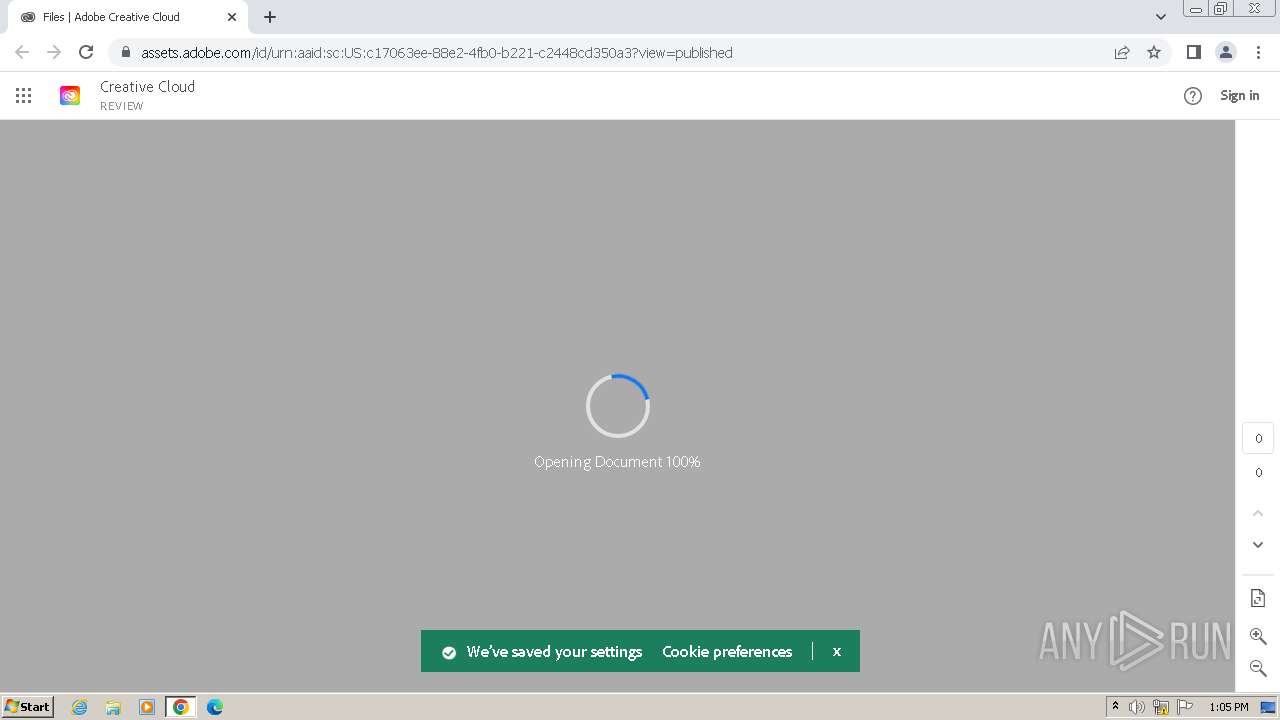Go forward in browser history
The width and height of the screenshot is (1280, 720).
click(x=54, y=52)
